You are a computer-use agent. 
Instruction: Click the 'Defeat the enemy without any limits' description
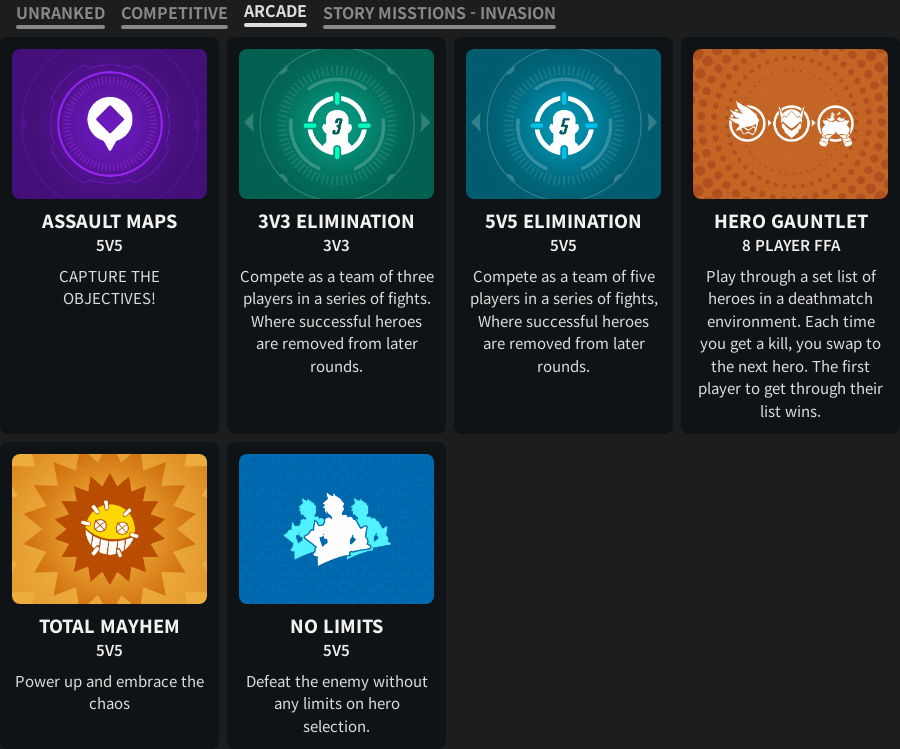pyautogui.click(x=337, y=704)
